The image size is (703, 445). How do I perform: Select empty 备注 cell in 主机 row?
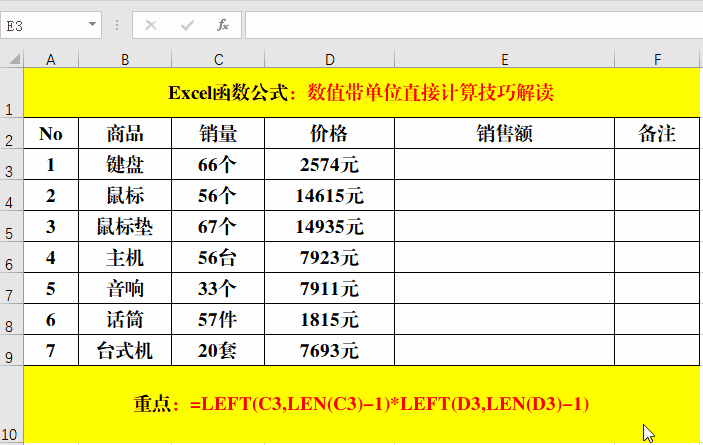pos(657,257)
